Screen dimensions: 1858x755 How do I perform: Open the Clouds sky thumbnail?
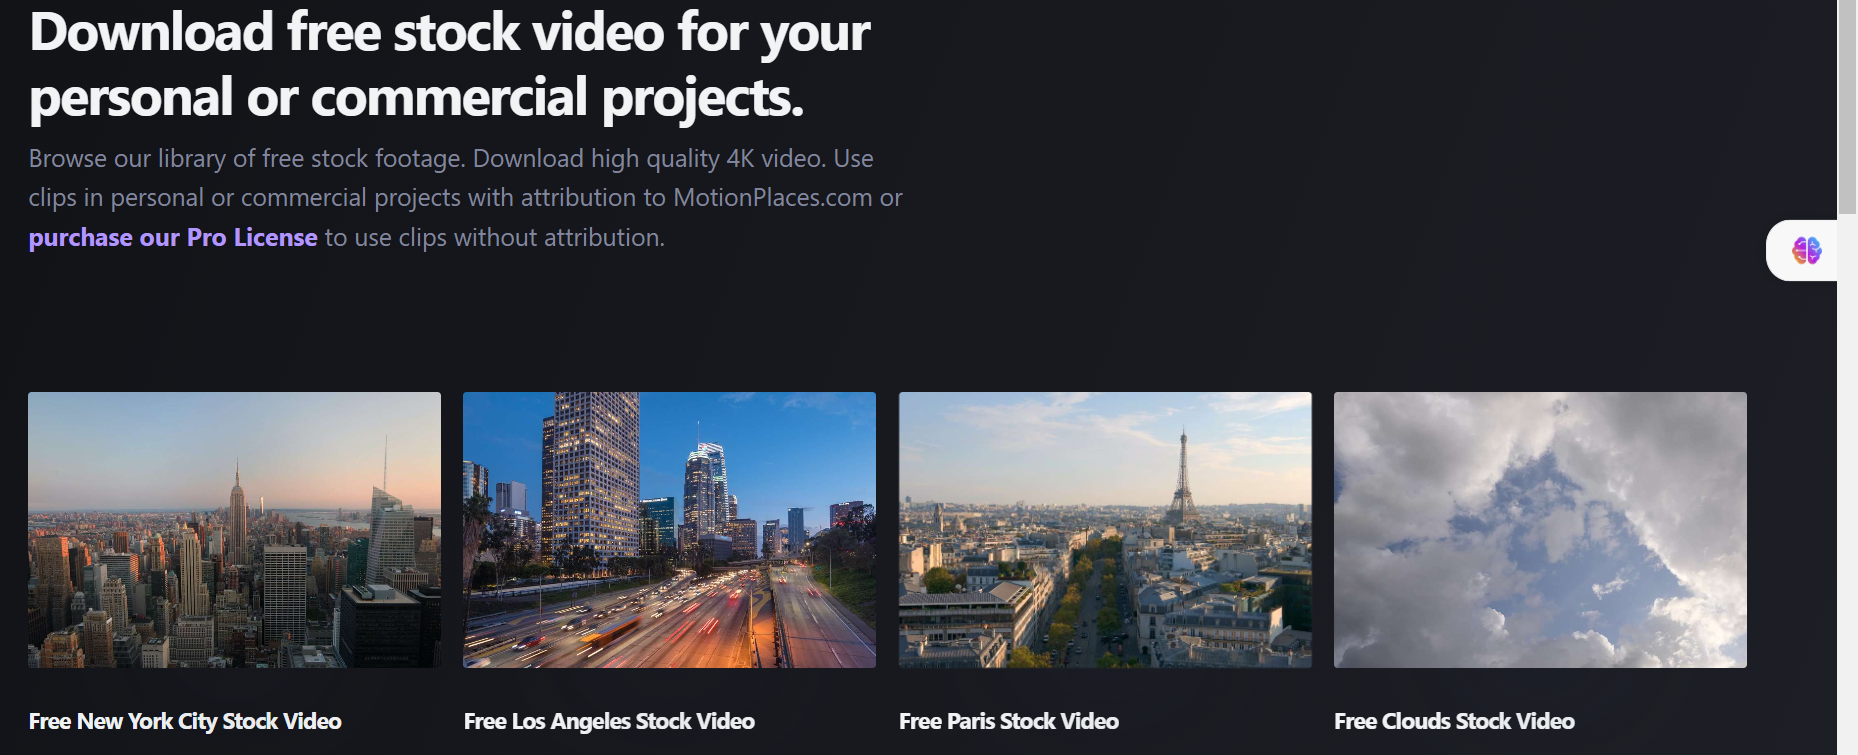pos(1540,530)
